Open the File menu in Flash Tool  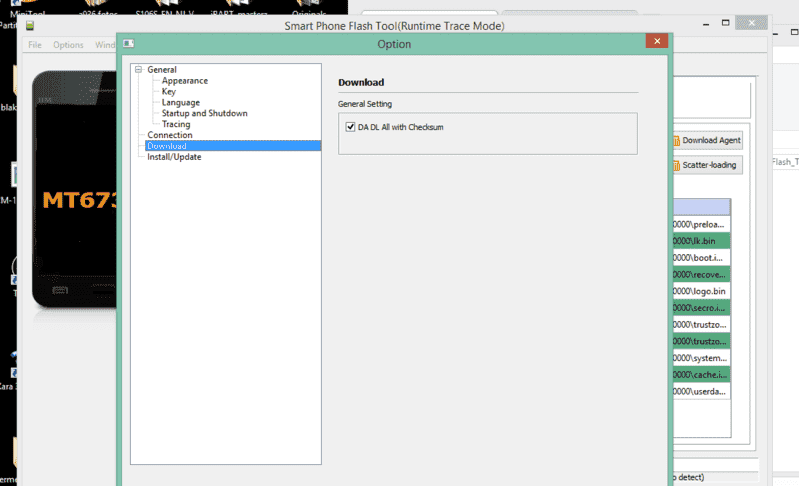click(35, 45)
